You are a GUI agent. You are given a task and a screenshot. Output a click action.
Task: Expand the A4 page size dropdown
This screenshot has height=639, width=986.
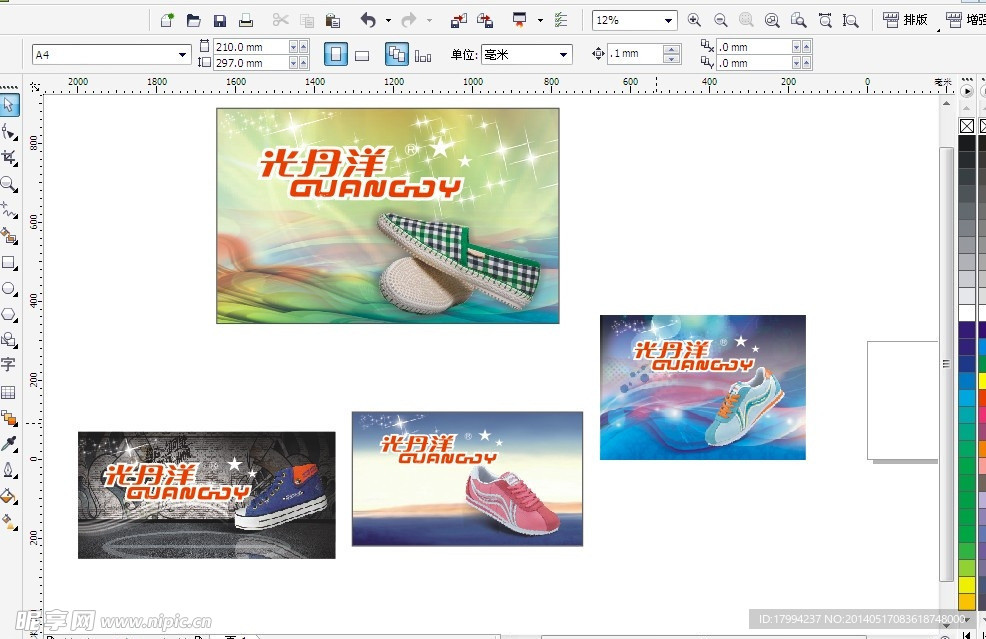(x=183, y=55)
